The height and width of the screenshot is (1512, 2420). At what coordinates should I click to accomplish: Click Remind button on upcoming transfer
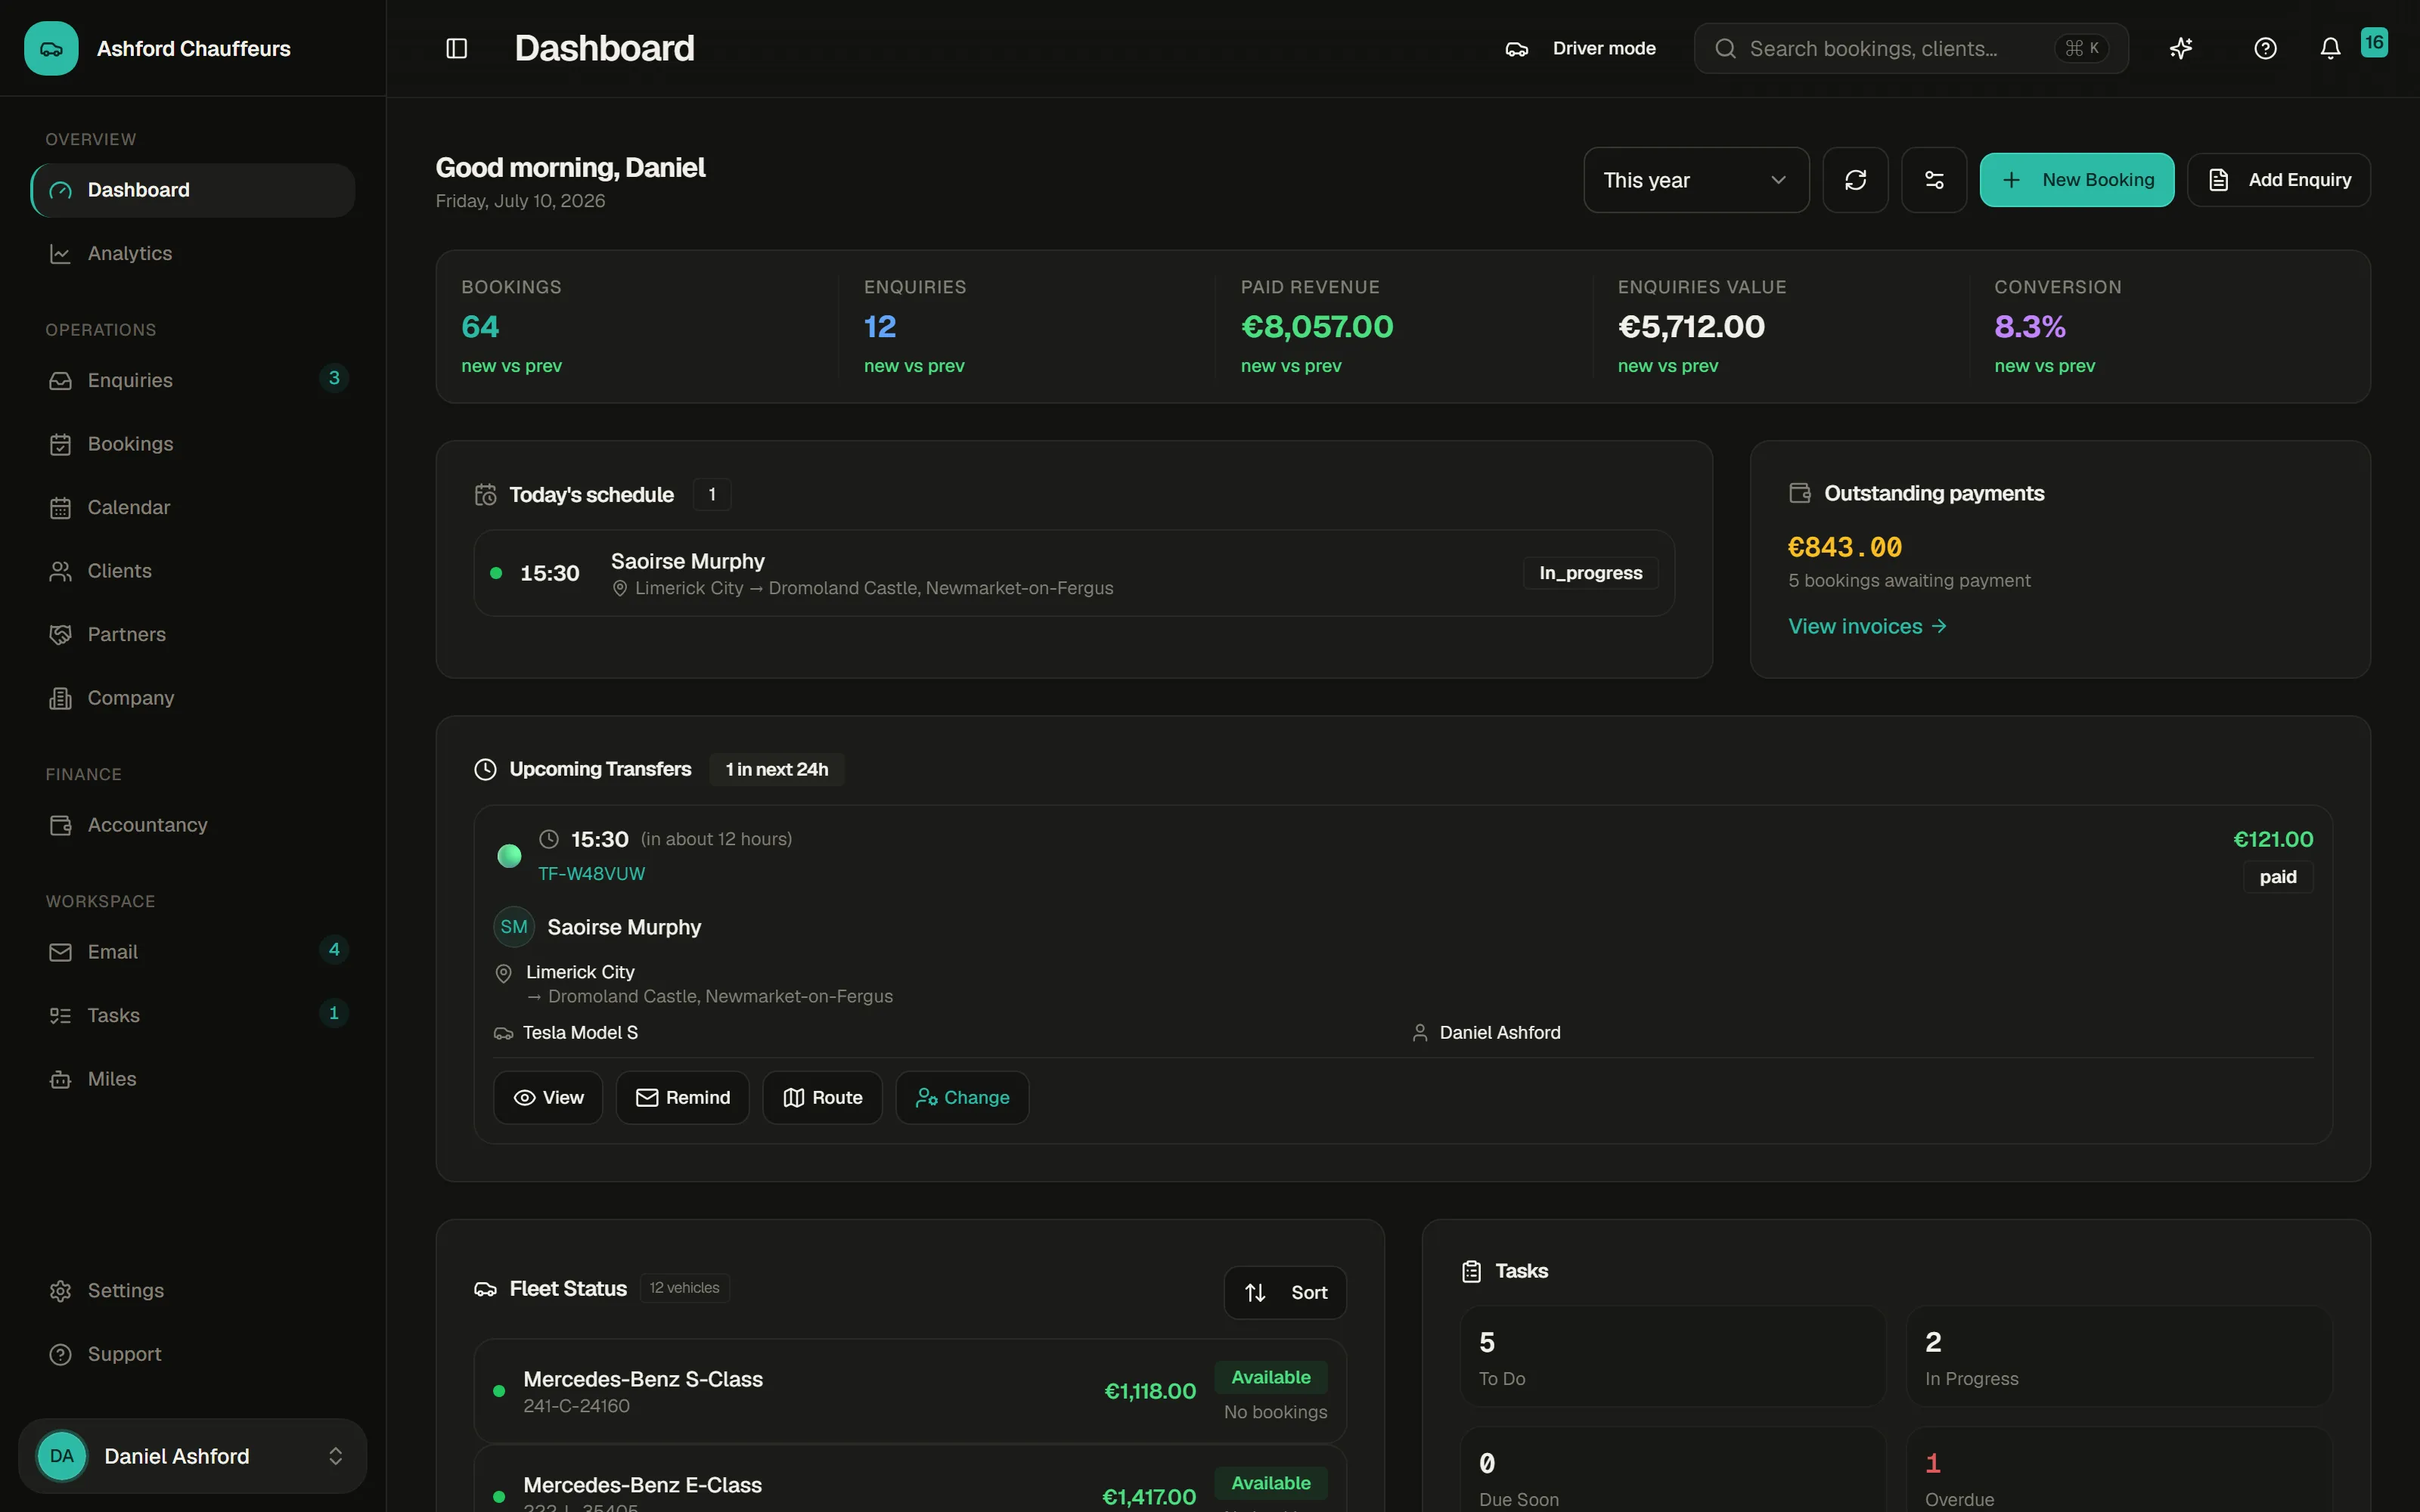pos(682,1098)
